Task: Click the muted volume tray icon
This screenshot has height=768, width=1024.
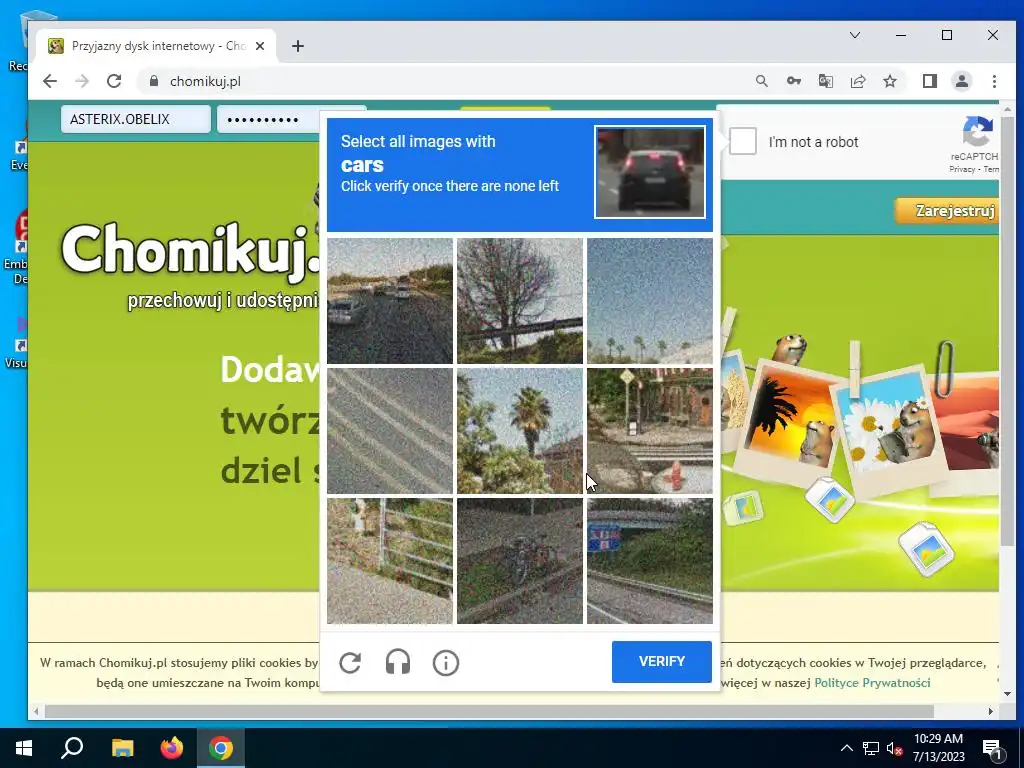Action: 894,748
